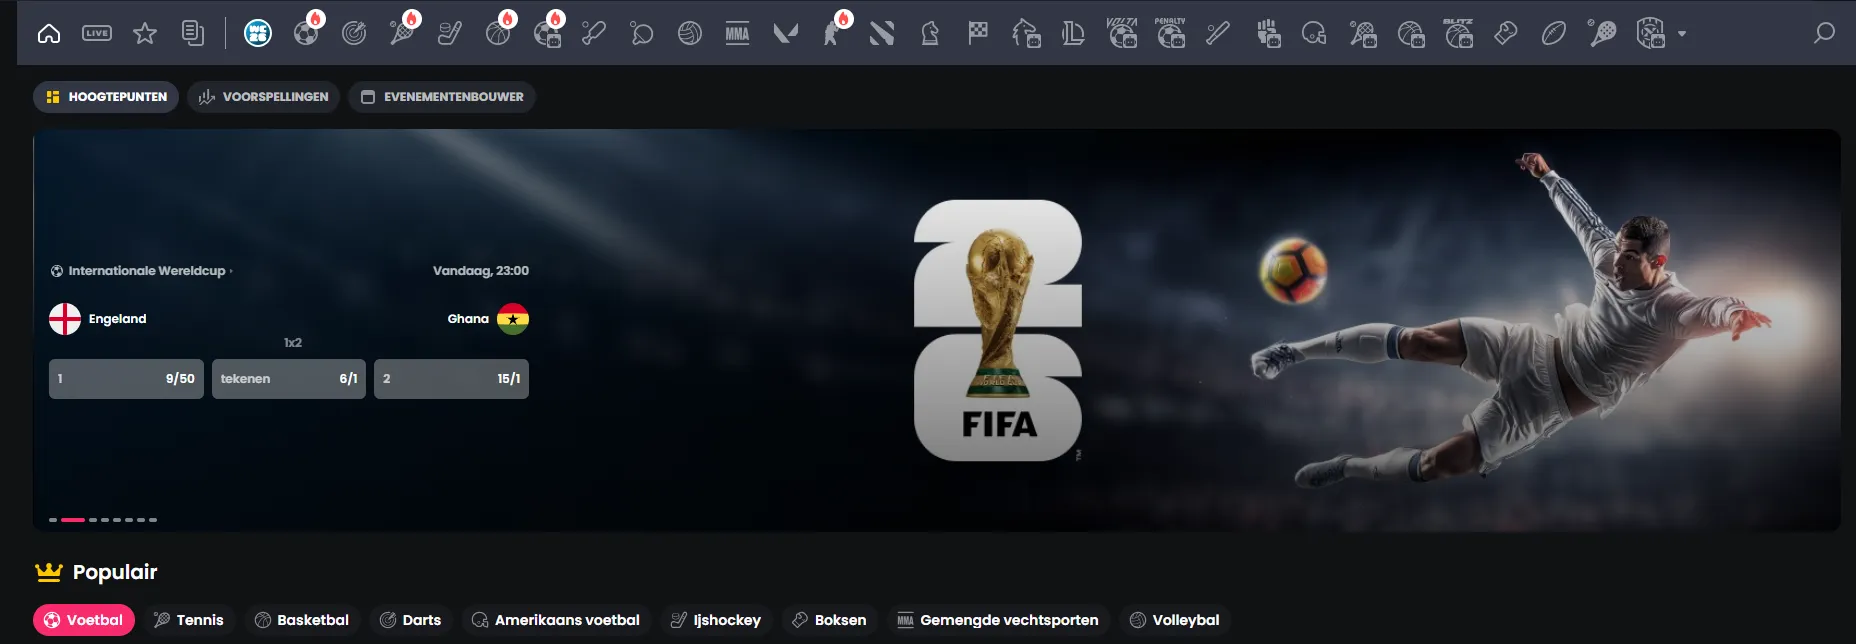The width and height of the screenshot is (1856, 644).
Task: Select the rugby ball icon
Action: 1554,33
